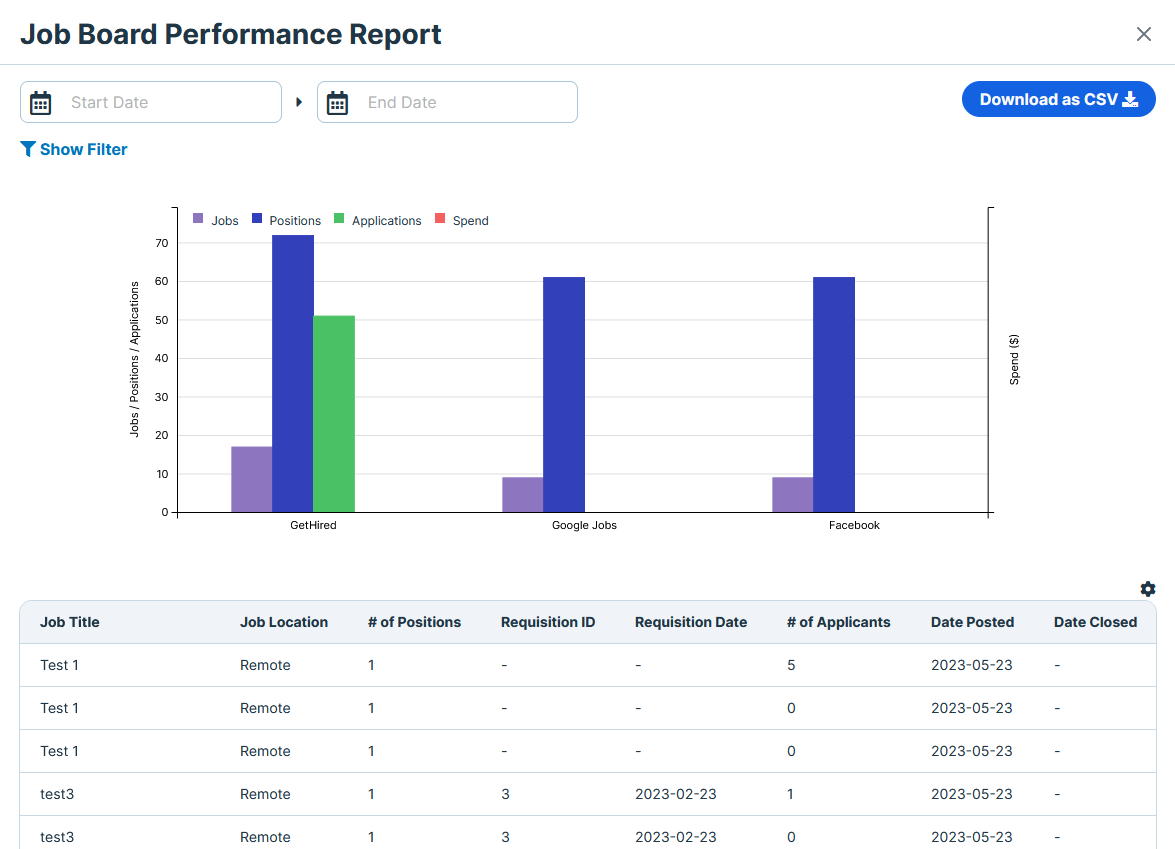Image resolution: width=1175 pixels, height=849 pixels.
Task: Sort by # of Applicants column header
Action: pyautogui.click(x=838, y=622)
